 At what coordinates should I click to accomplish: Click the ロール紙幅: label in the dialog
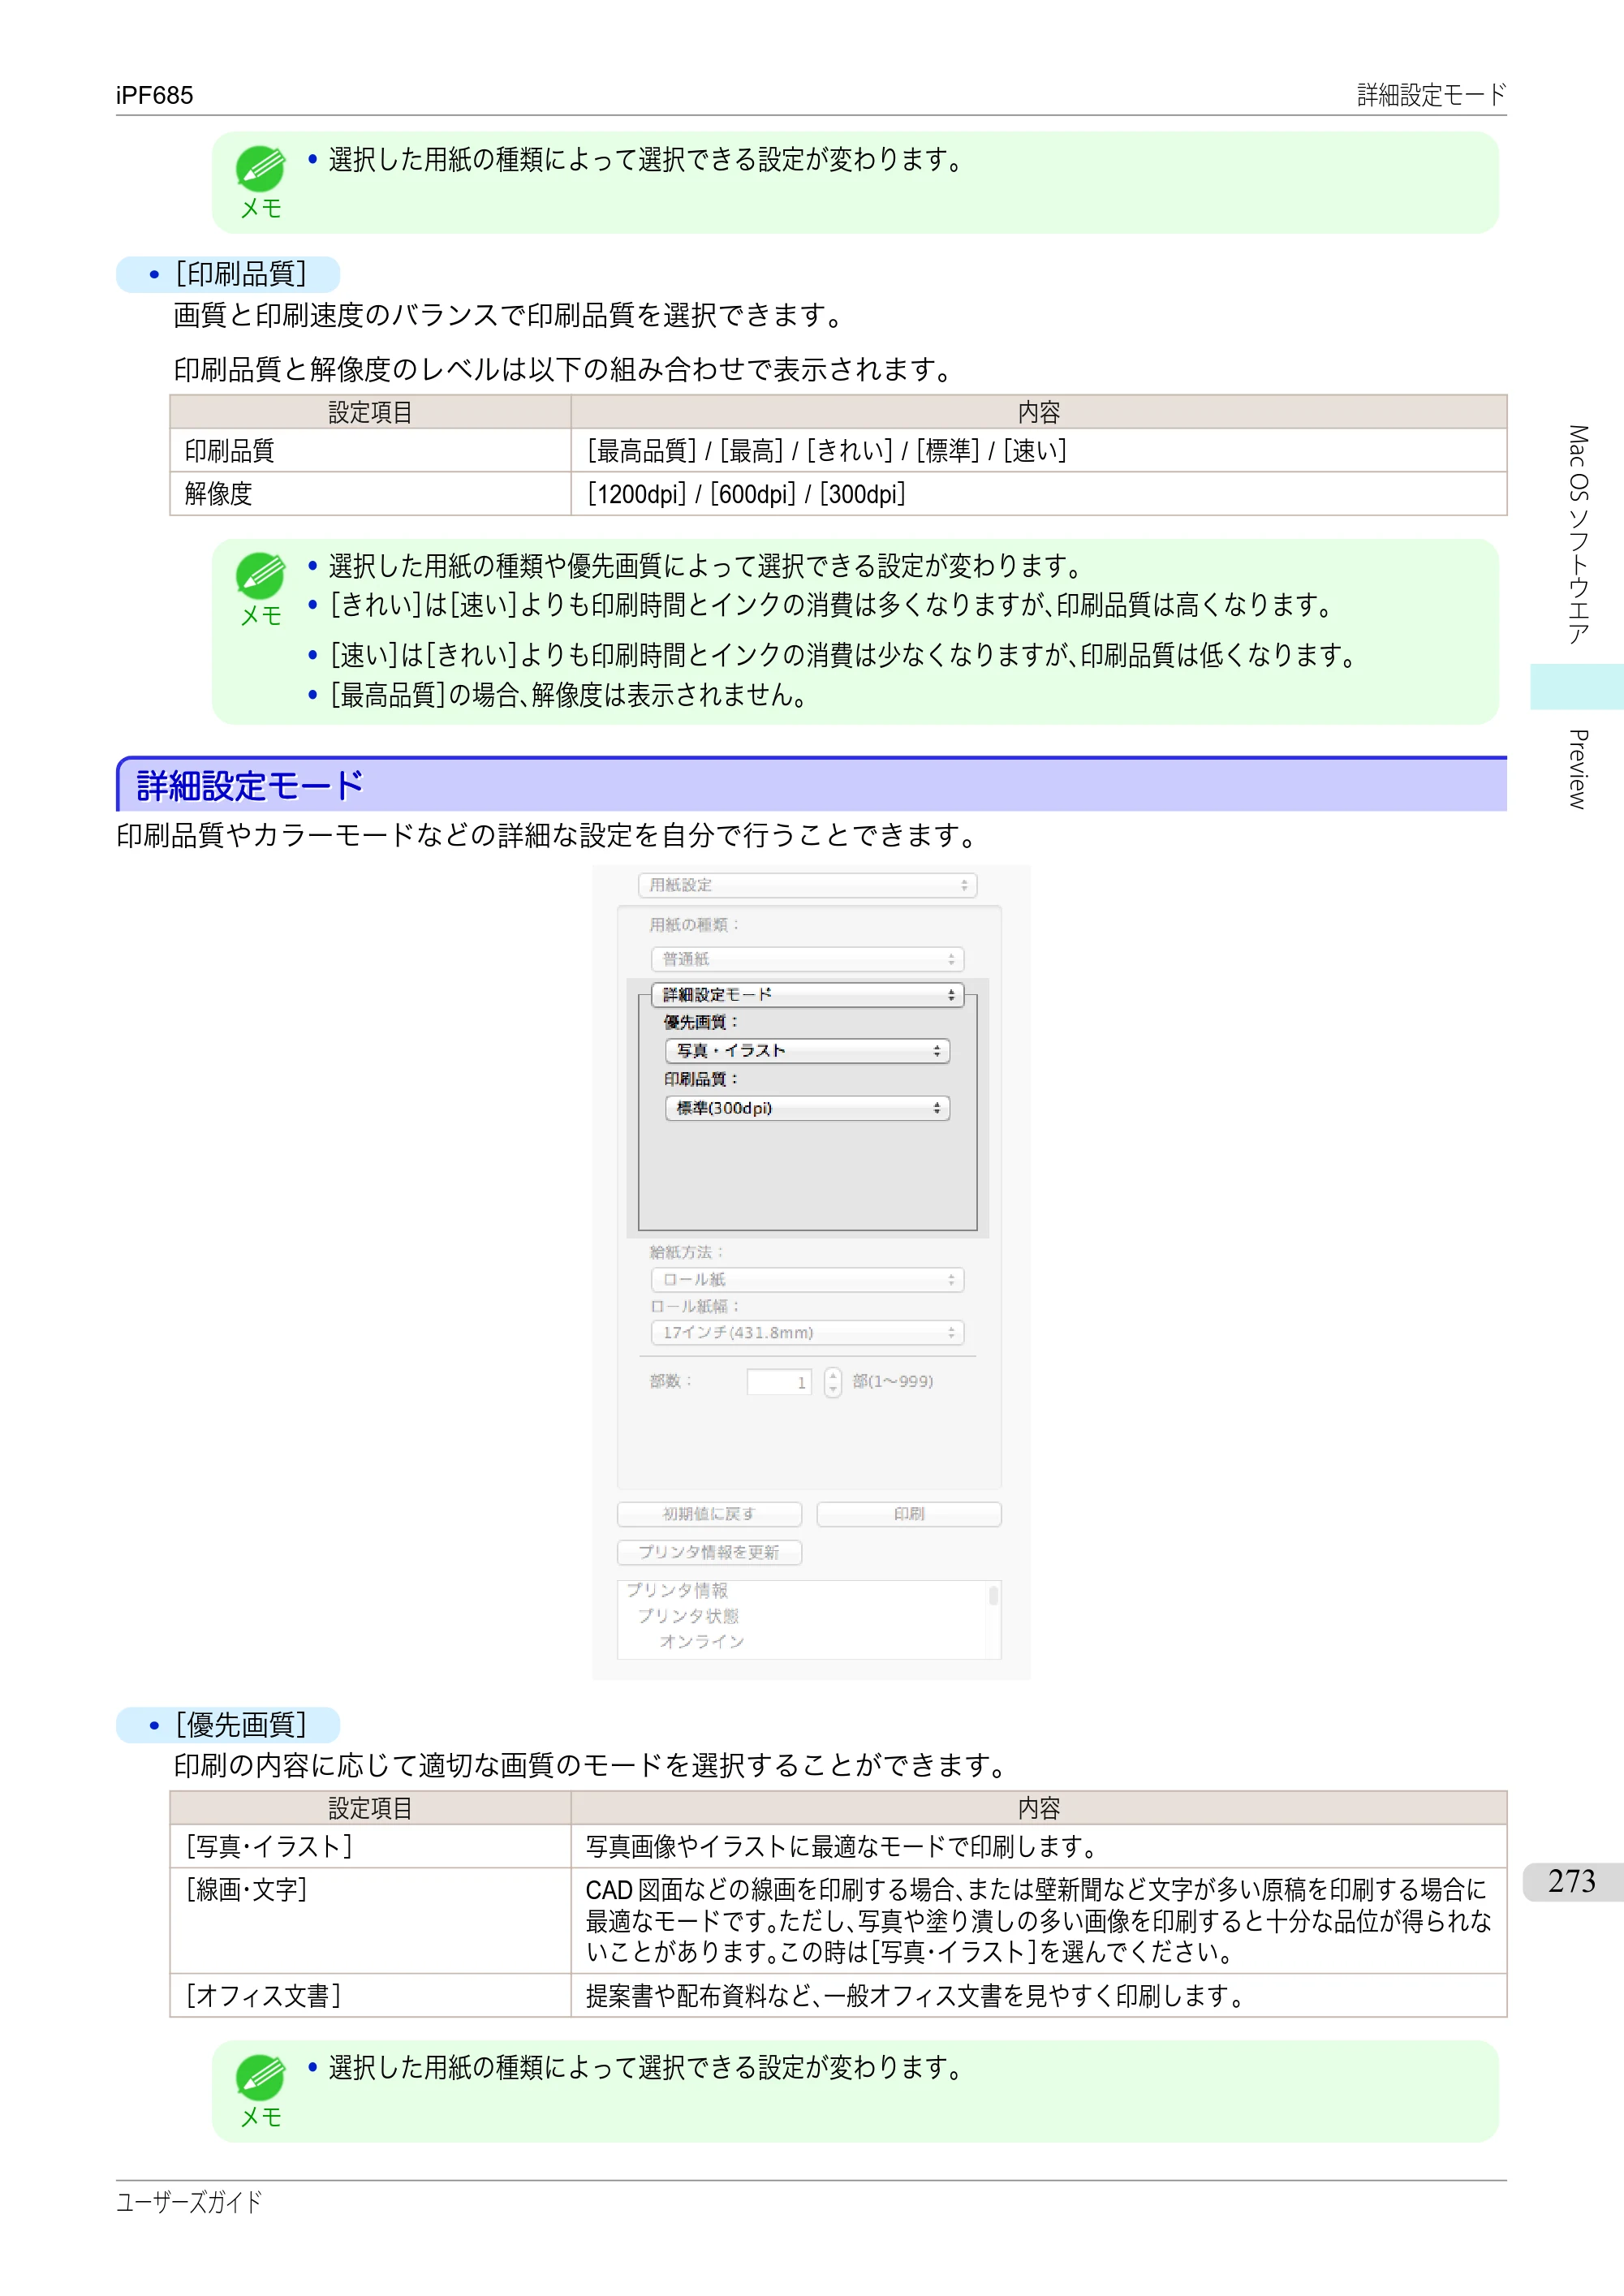click(695, 1306)
